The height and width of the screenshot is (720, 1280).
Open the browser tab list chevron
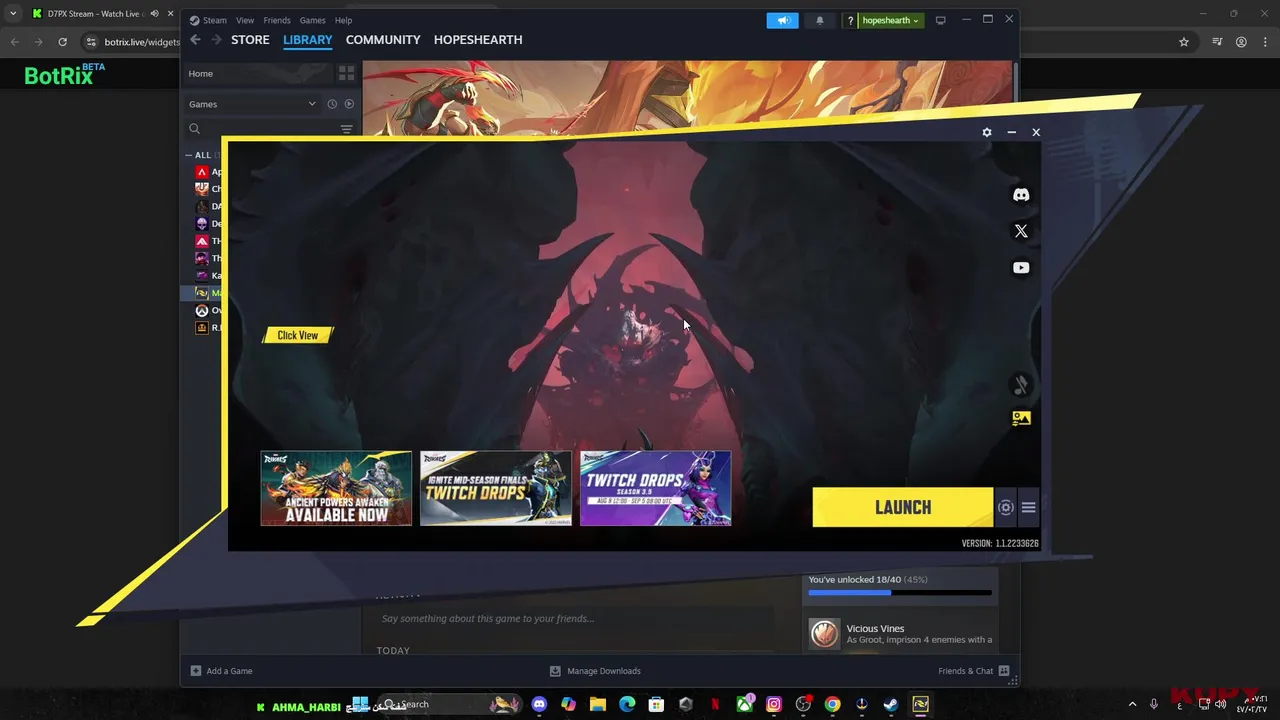point(12,14)
